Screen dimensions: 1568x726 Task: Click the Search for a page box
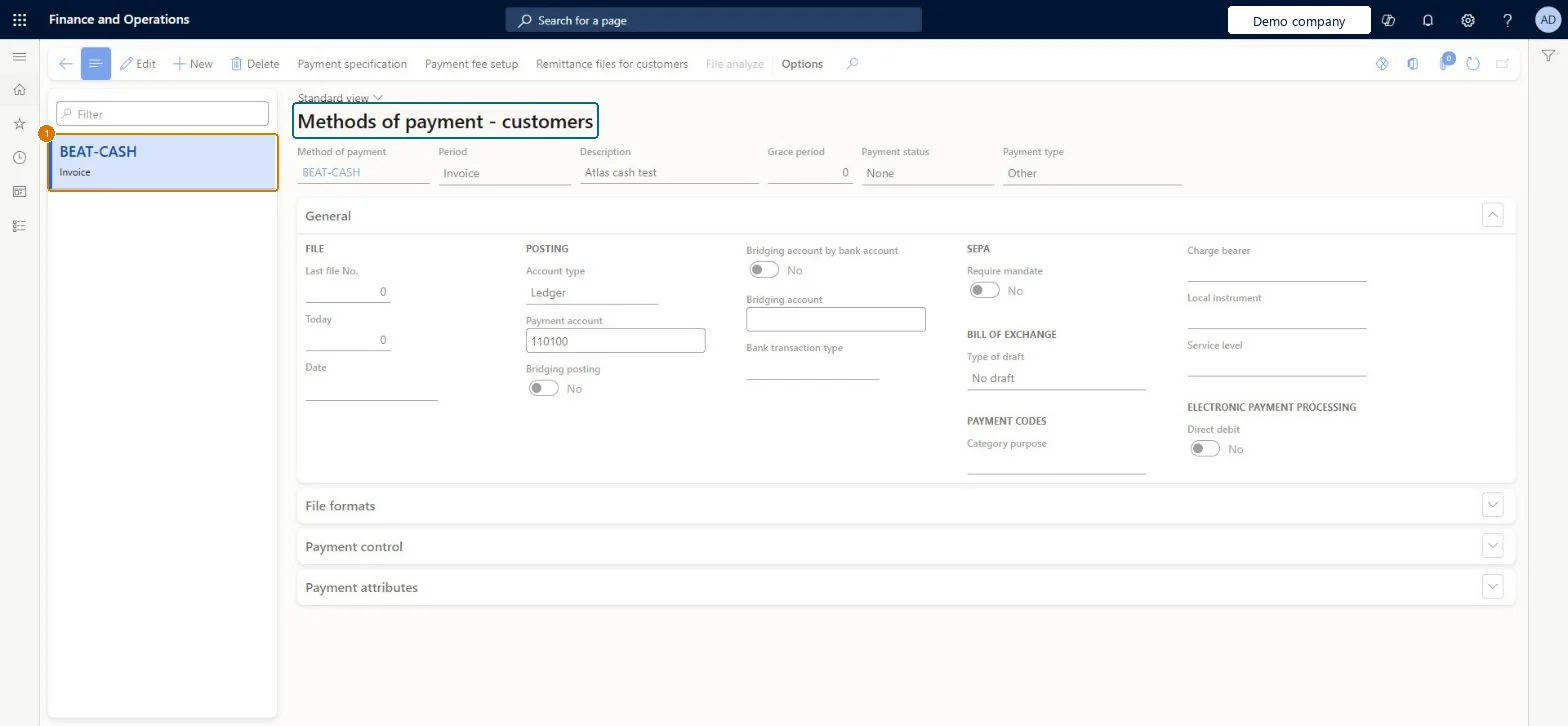click(713, 20)
